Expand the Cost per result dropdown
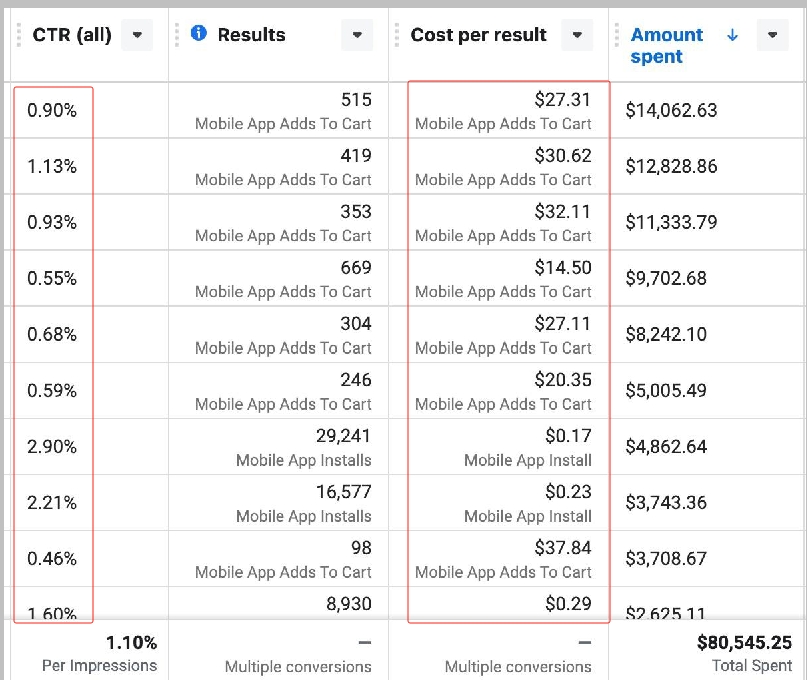The height and width of the screenshot is (680, 807). pos(577,35)
